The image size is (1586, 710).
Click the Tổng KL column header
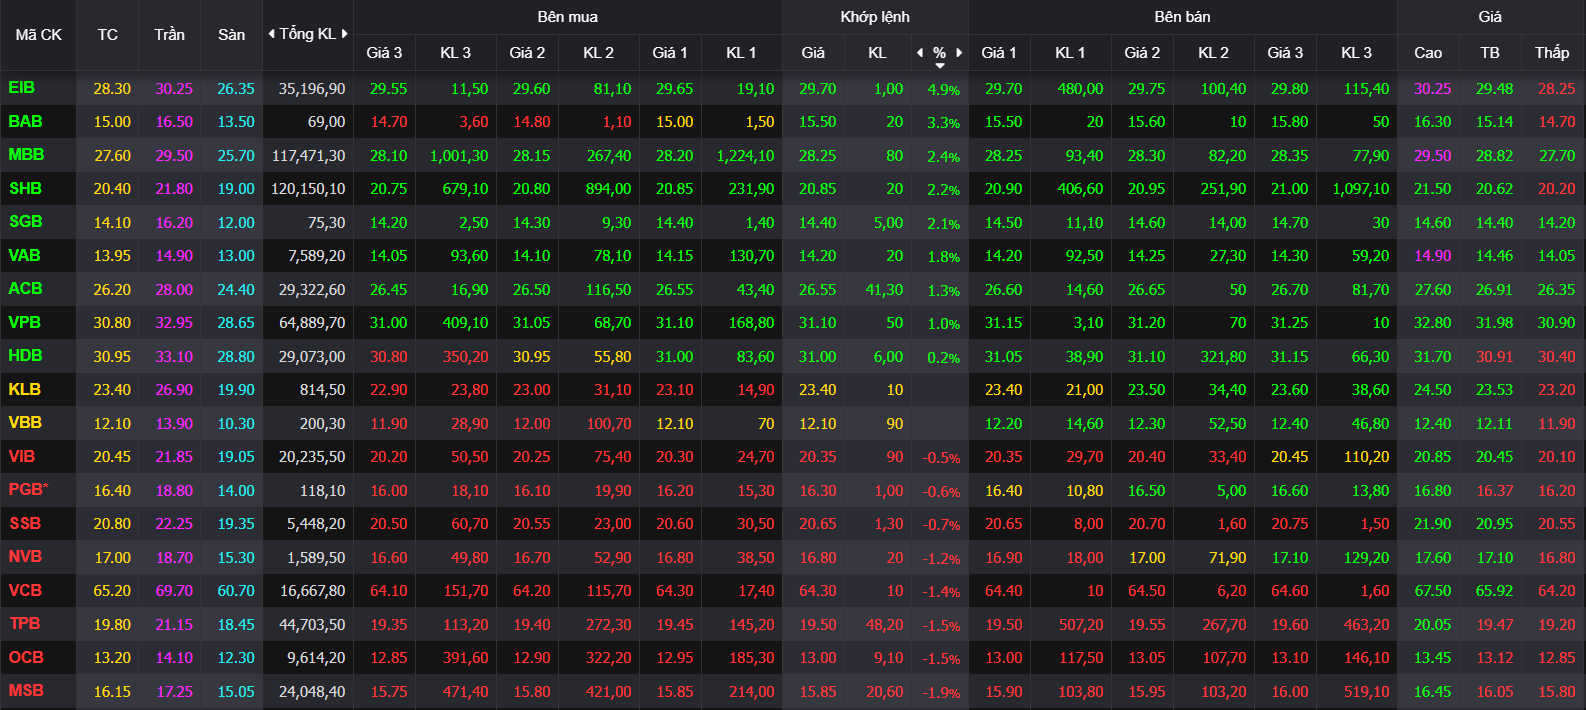(x=308, y=34)
